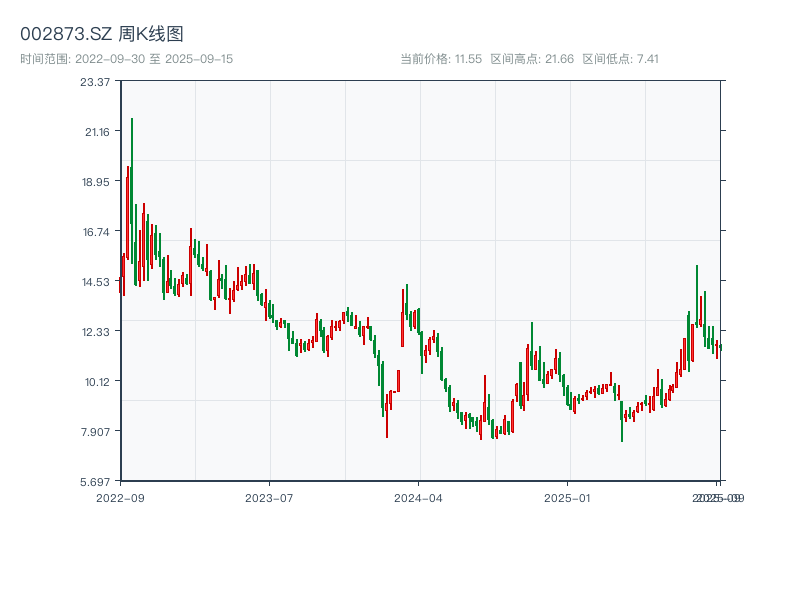The width and height of the screenshot is (800, 600).
Task: Click the x-axis label 2022-09
Action: [120, 498]
